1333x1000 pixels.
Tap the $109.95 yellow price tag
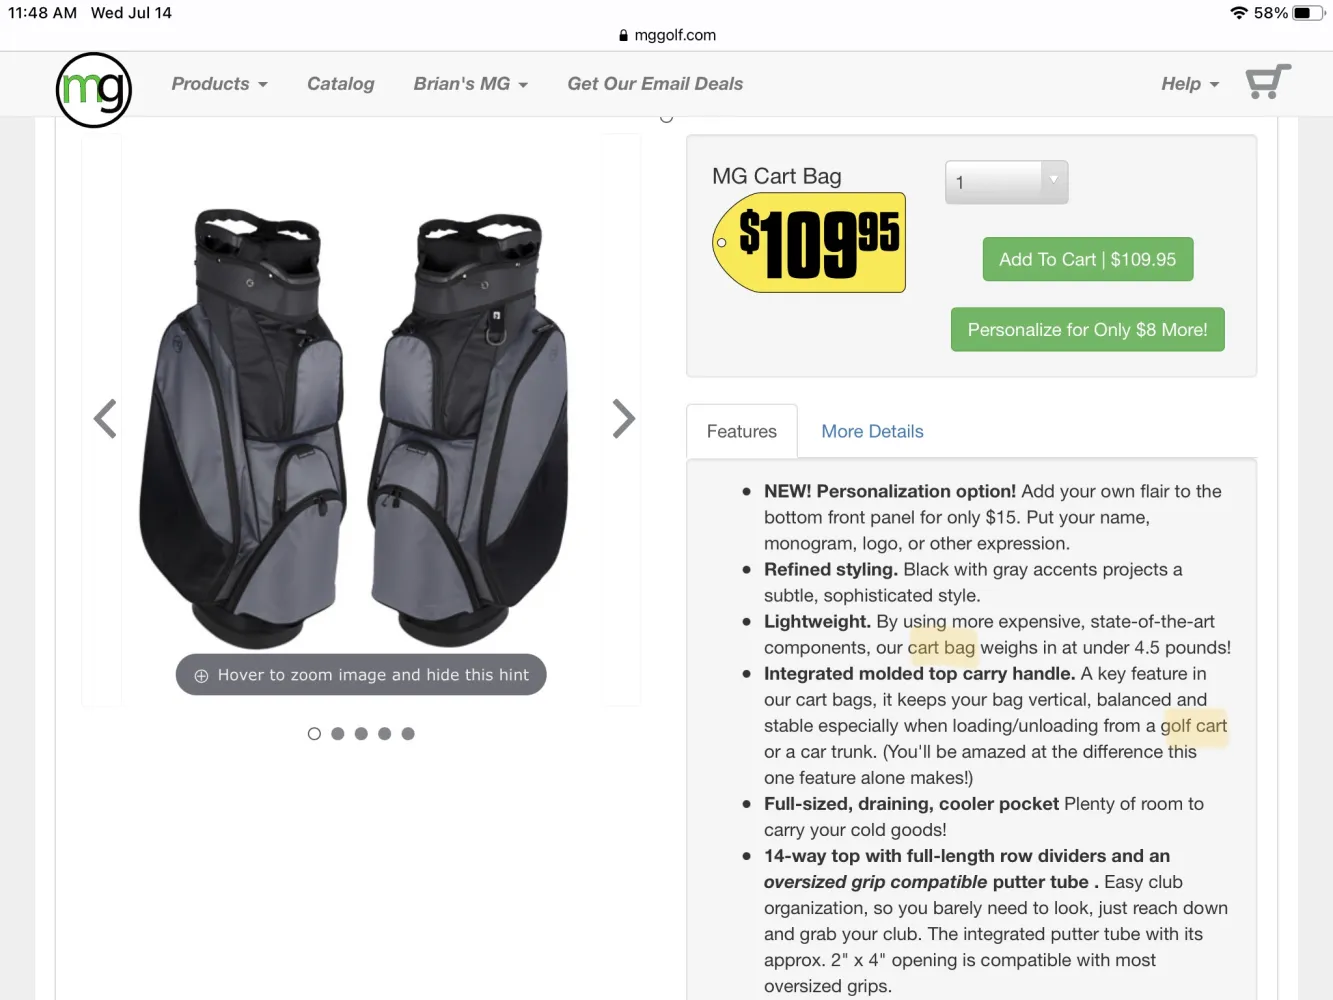pyautogui.click(x=809, y=243)
